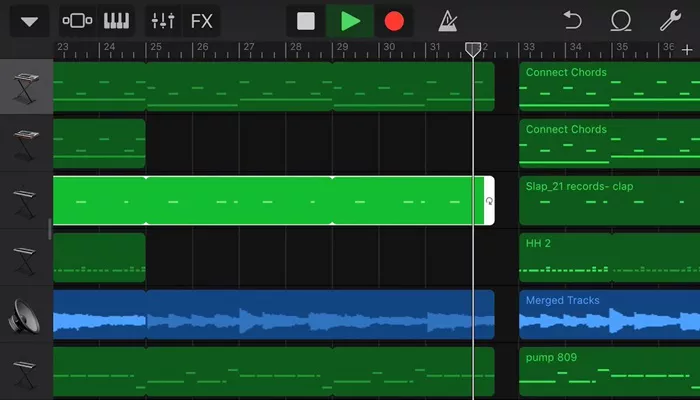Select bottom track region at bar 23
This screenshot has width=700, height=400.
click(99, 372)
